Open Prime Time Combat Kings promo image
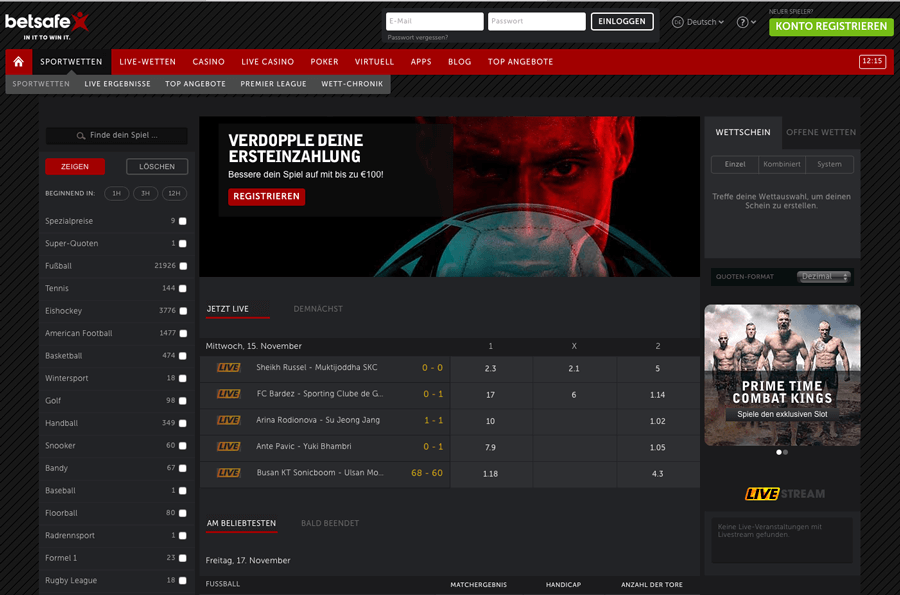This screenshot has height=595, width=900. point(782,375)
